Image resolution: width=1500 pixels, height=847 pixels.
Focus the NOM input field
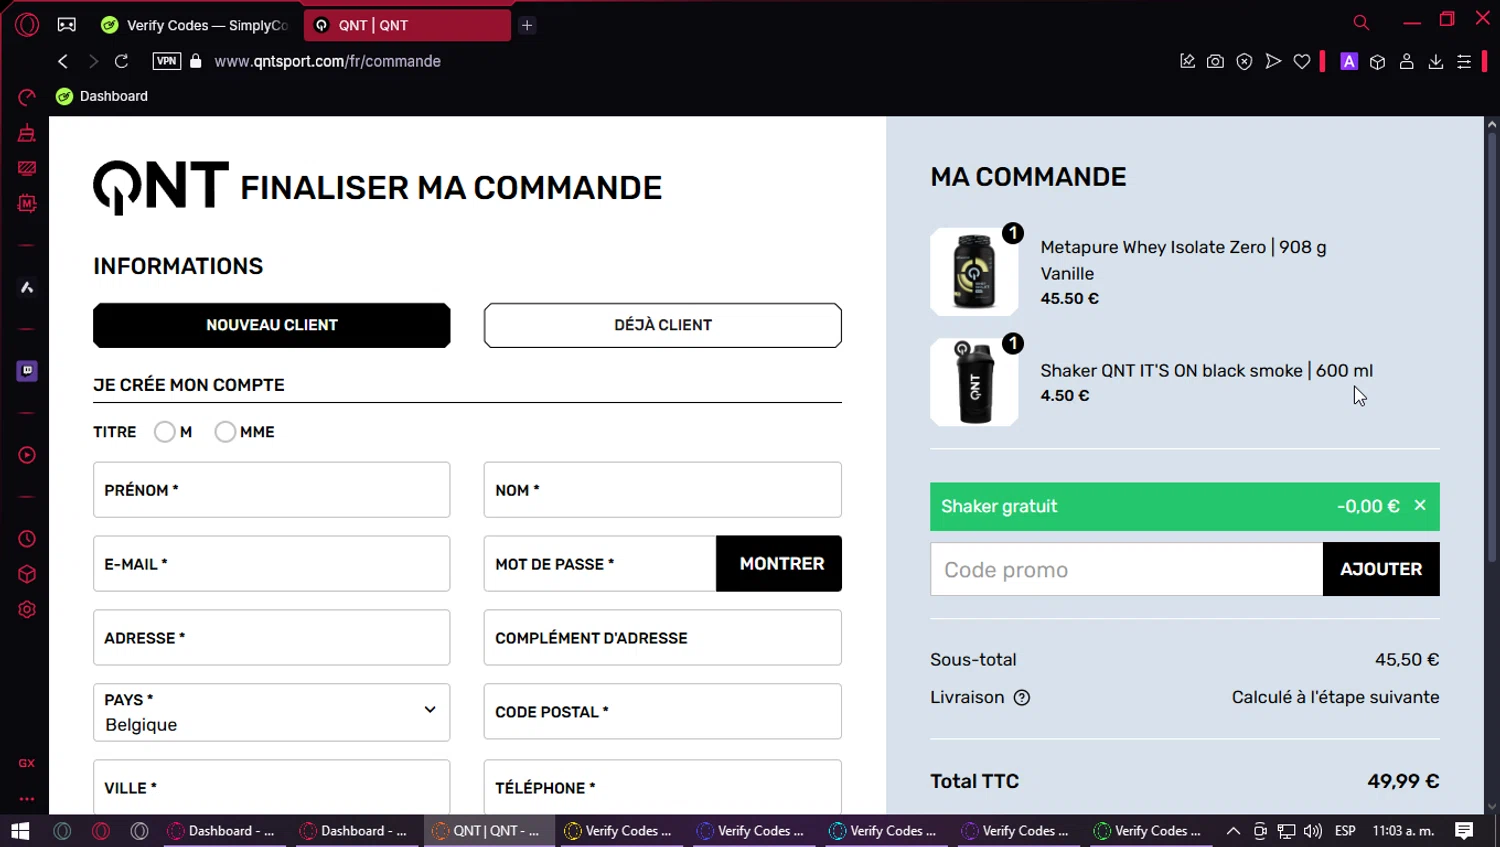pos(663,490)
